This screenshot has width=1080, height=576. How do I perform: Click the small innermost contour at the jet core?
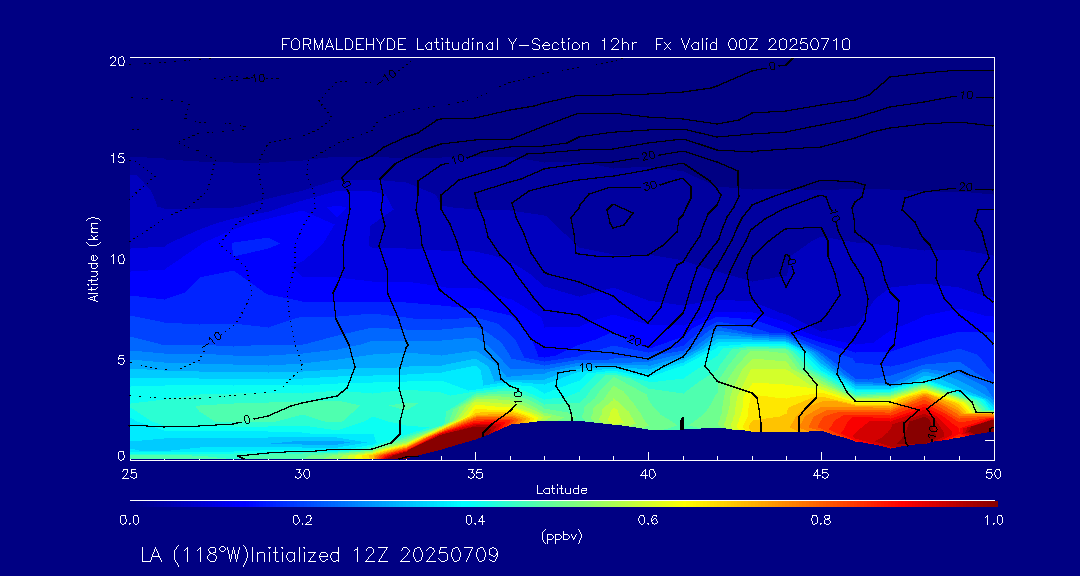coord(619,216)
